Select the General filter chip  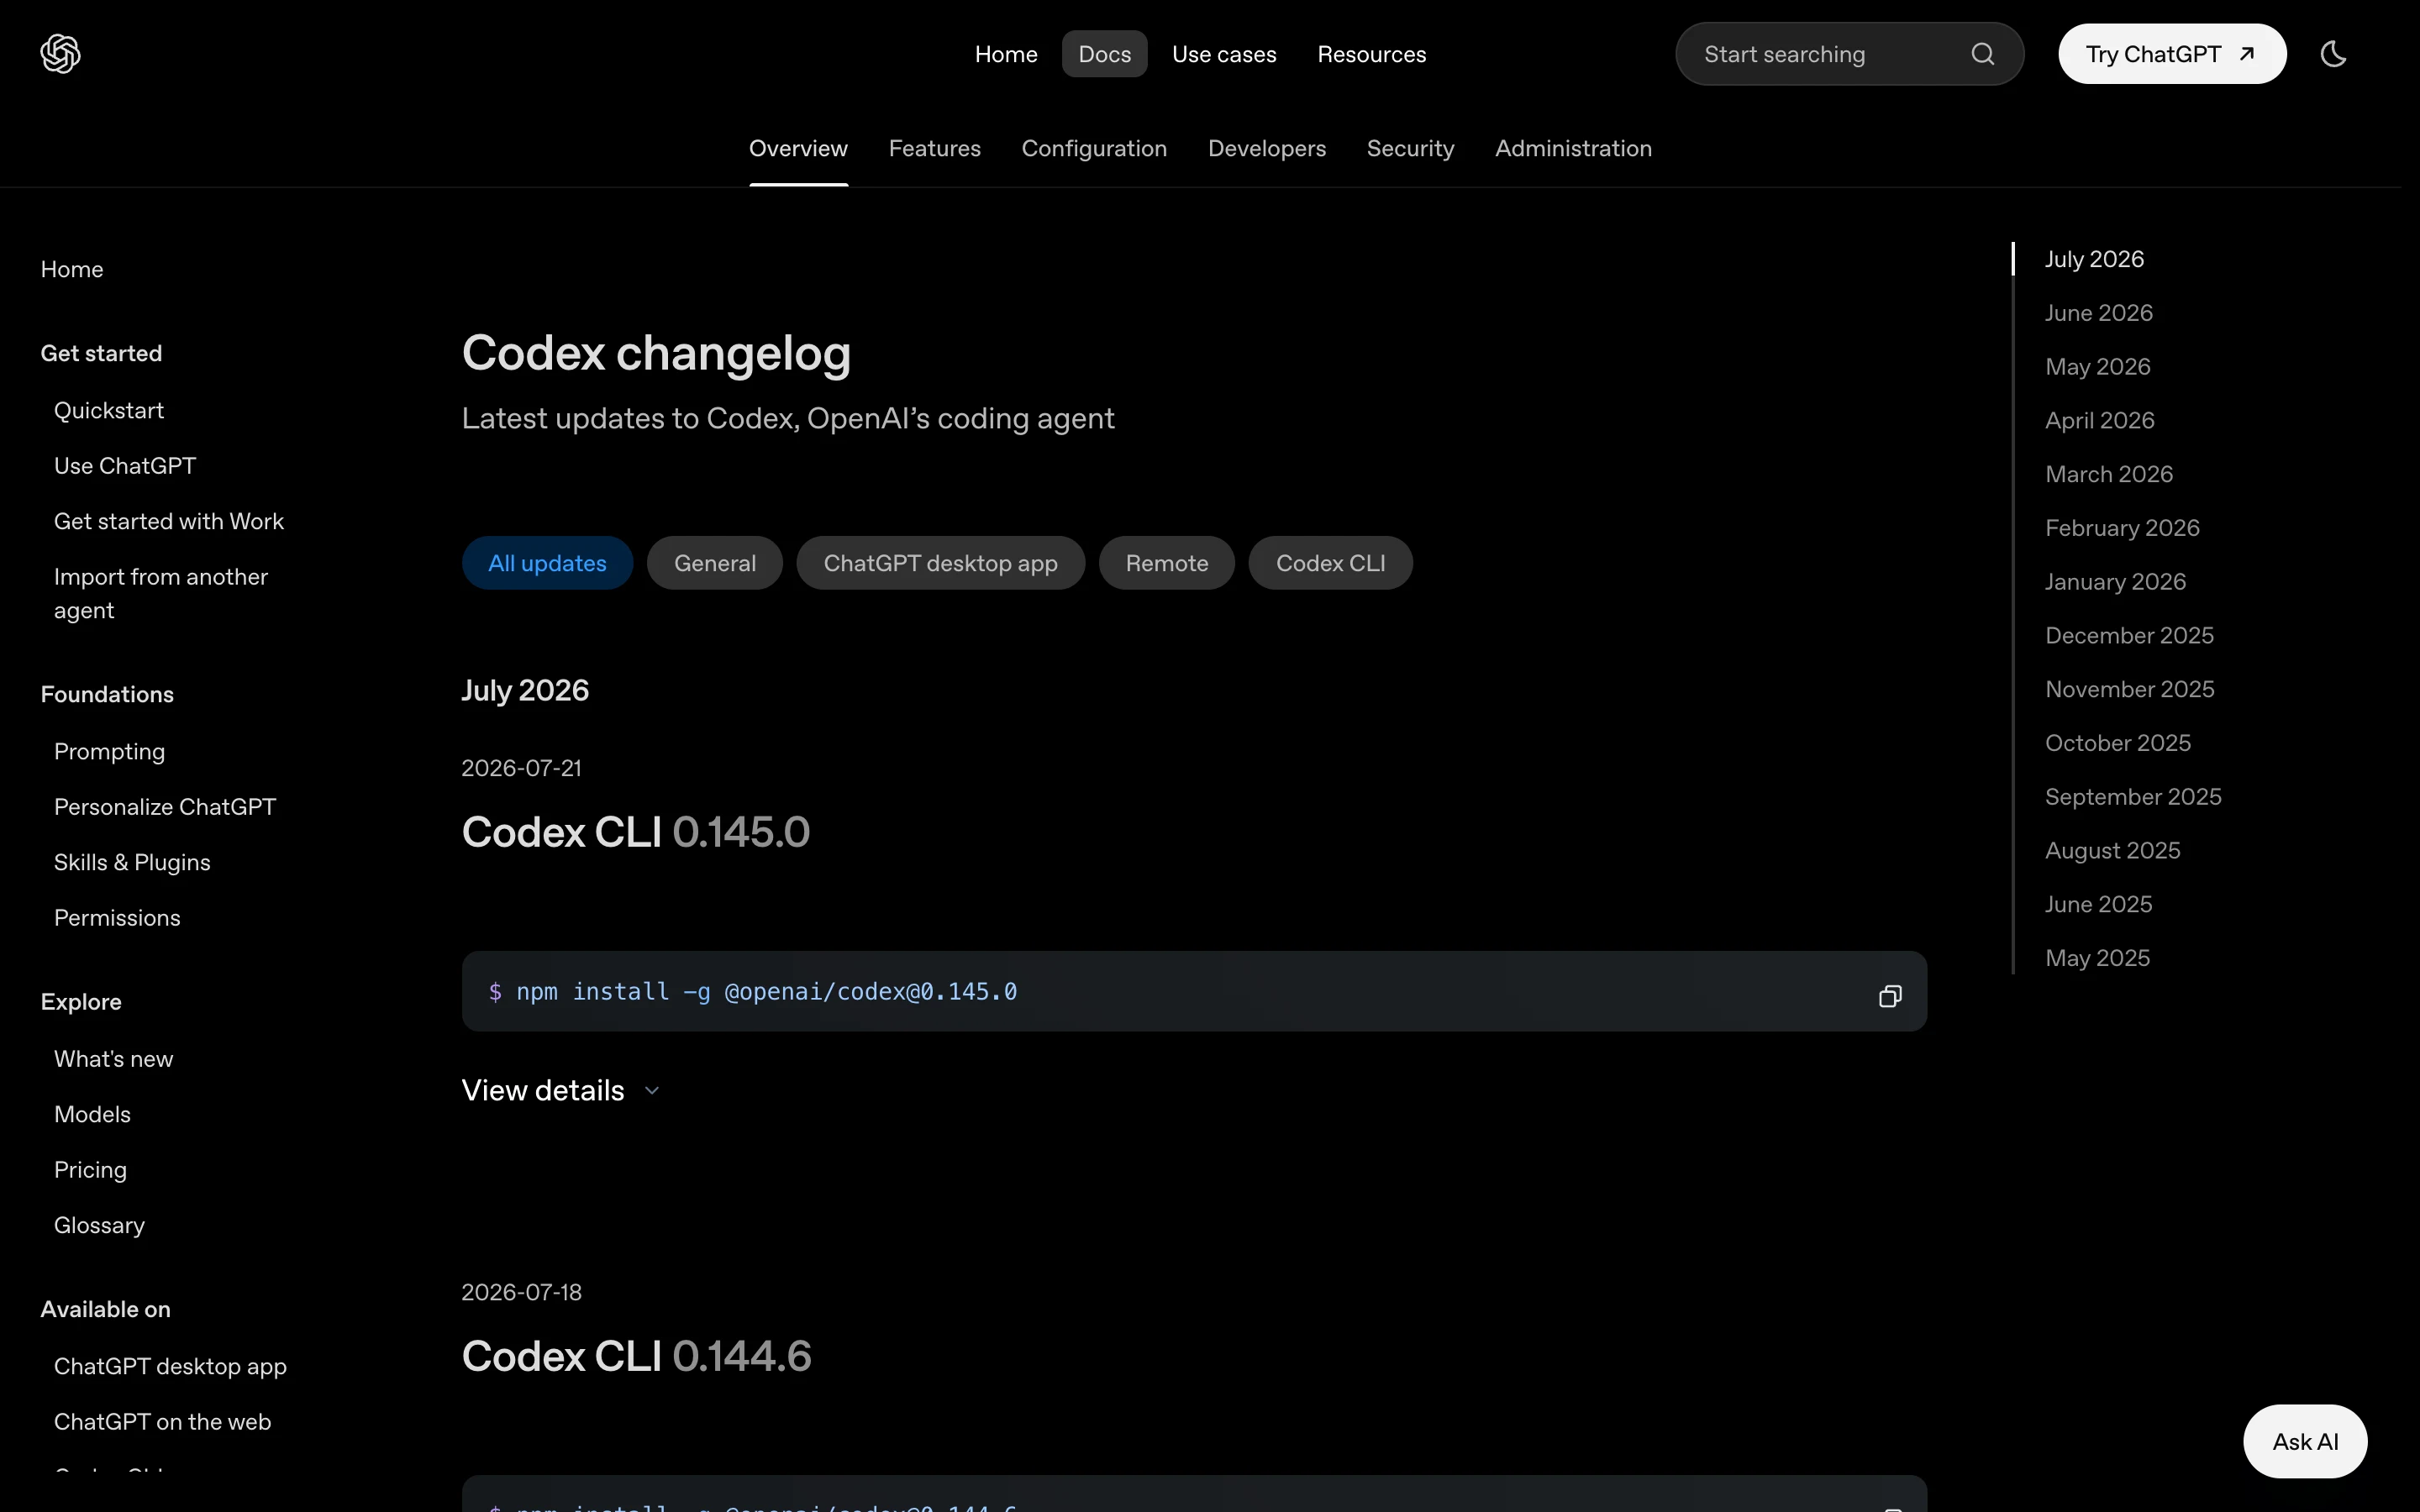[714, 563]
